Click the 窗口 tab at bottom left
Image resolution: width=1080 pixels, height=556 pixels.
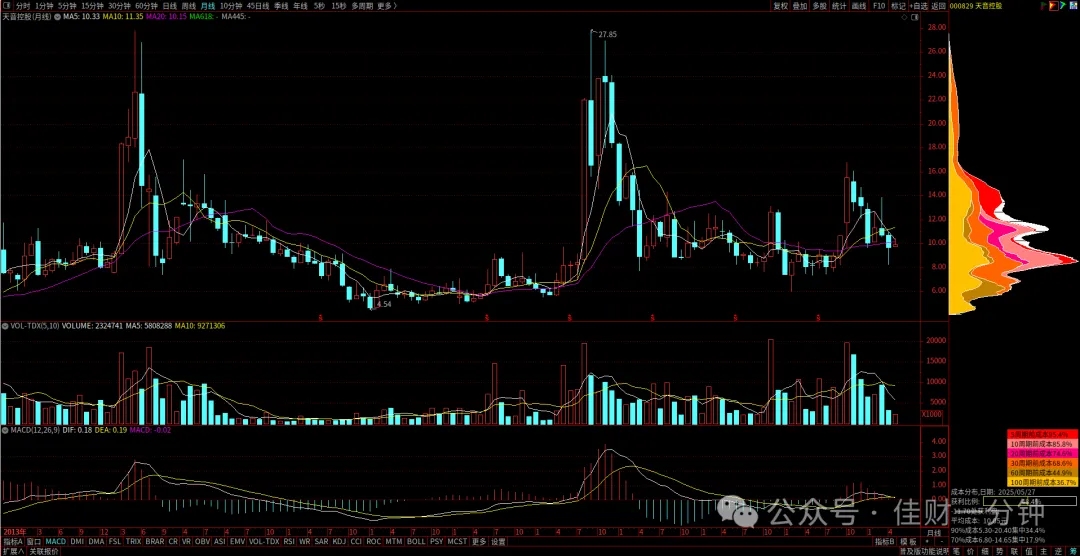(34, 542)
